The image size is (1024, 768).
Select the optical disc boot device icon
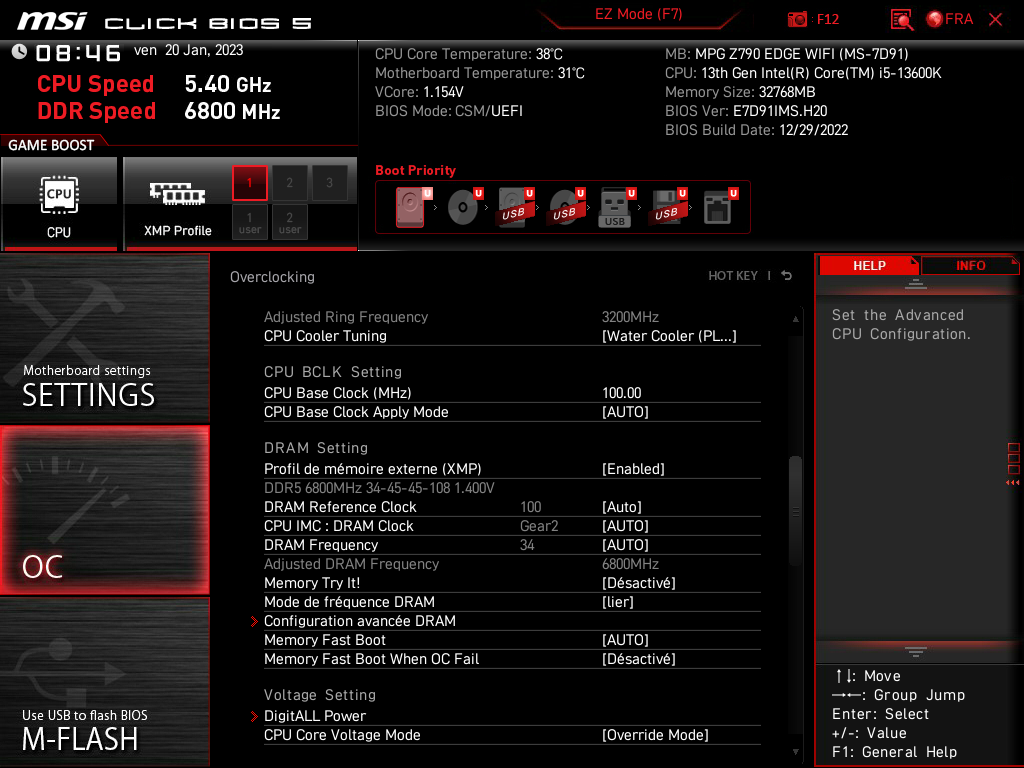click(464, 207)
